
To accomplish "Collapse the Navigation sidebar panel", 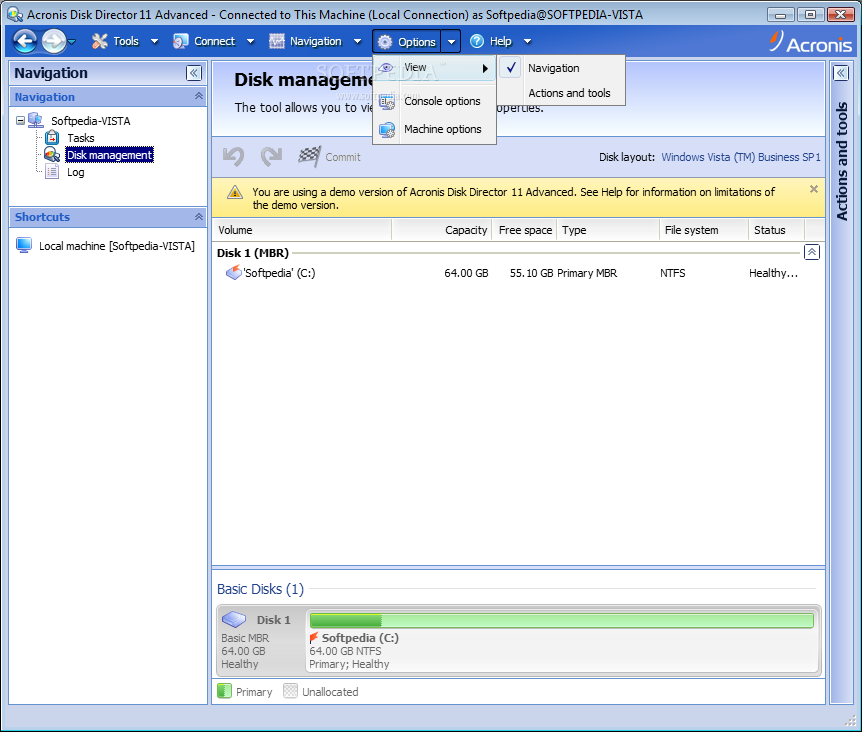I will point(194,73).
